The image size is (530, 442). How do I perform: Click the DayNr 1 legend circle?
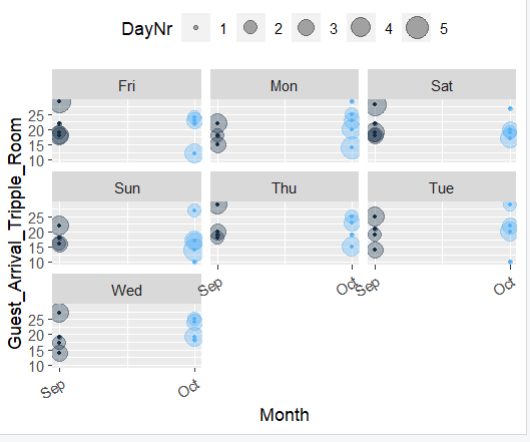pyautogui.click(x=196, y=28)
